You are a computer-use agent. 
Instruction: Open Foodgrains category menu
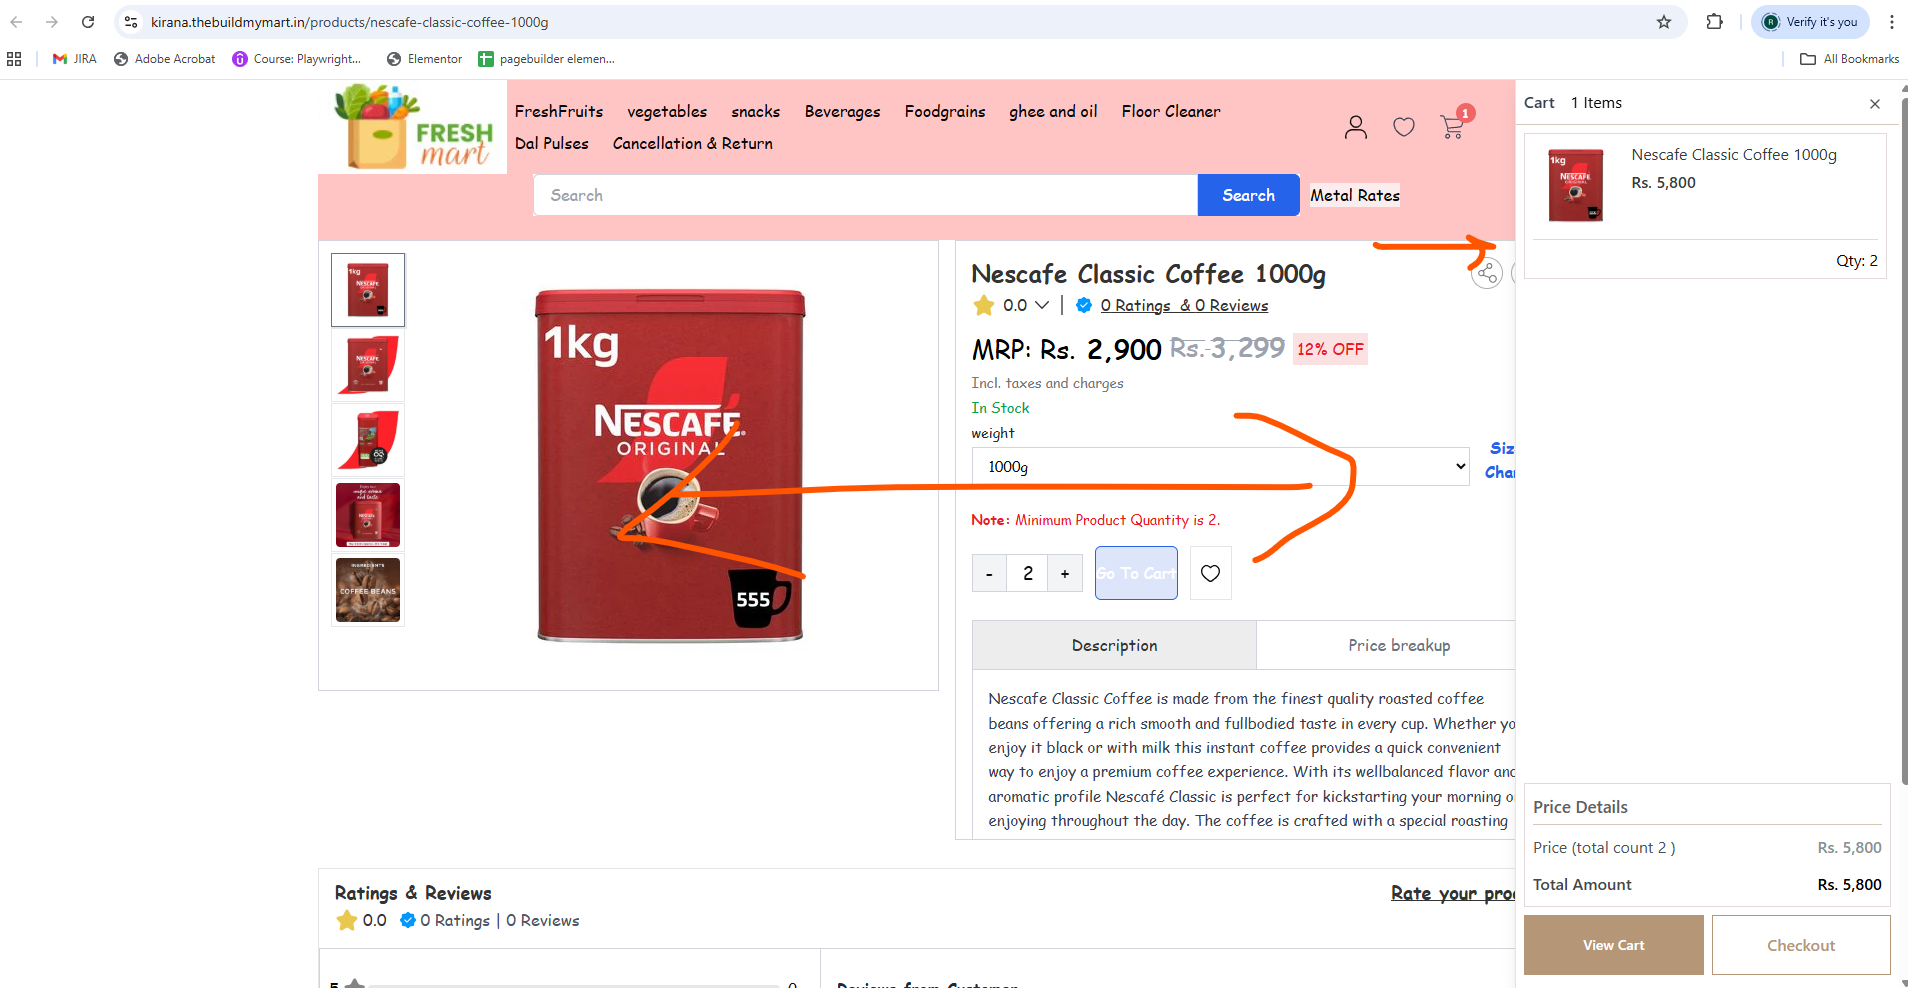[945, 111]
